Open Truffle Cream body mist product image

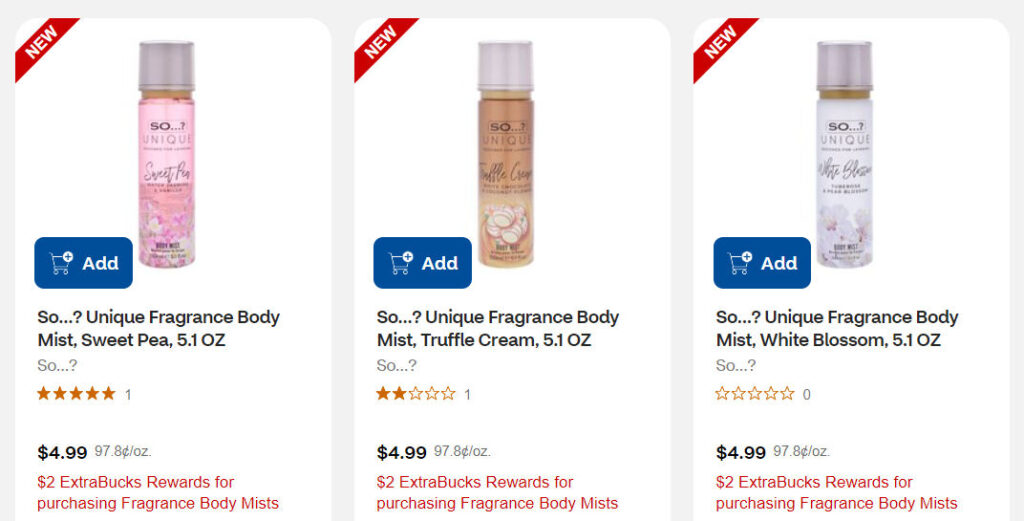click(505, 140)
